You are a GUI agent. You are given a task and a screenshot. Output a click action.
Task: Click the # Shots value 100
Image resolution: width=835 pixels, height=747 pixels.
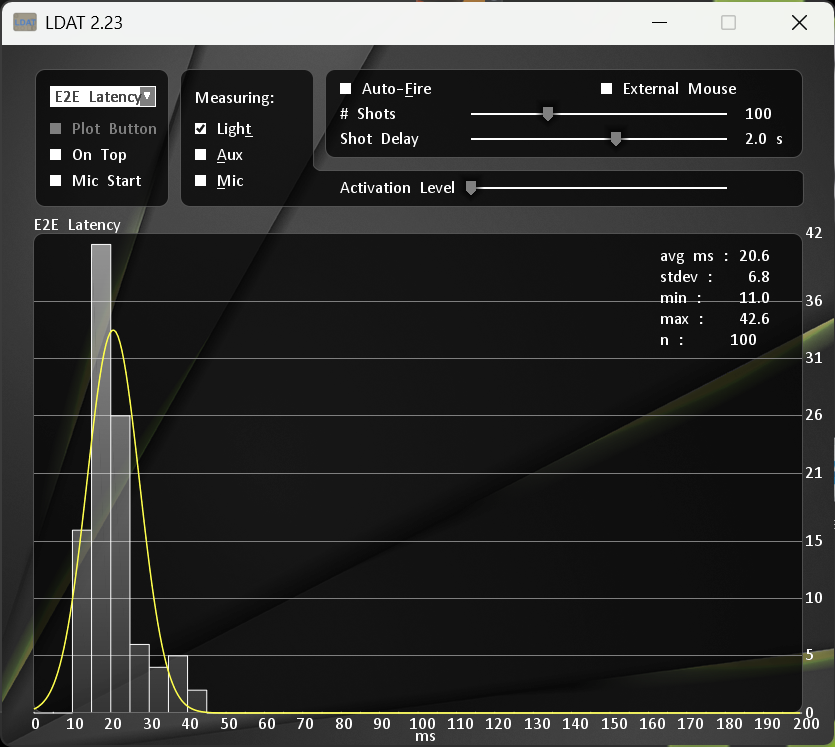coord(758,113)
